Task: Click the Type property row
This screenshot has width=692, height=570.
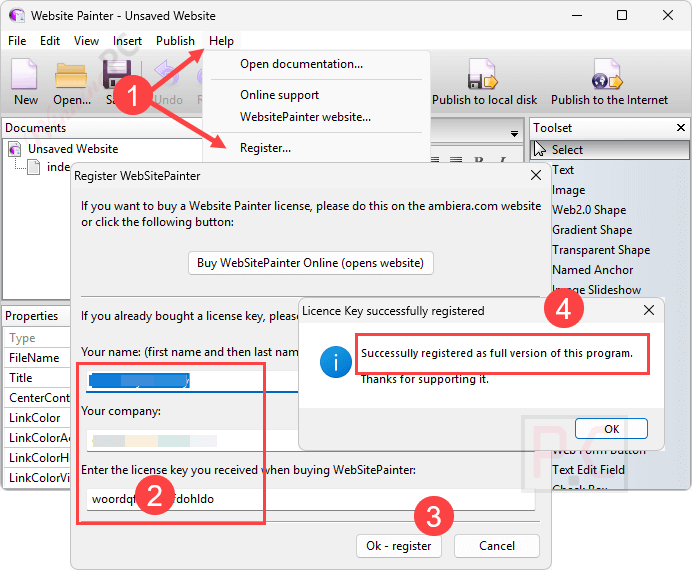Action: click(x=37, y=338)
